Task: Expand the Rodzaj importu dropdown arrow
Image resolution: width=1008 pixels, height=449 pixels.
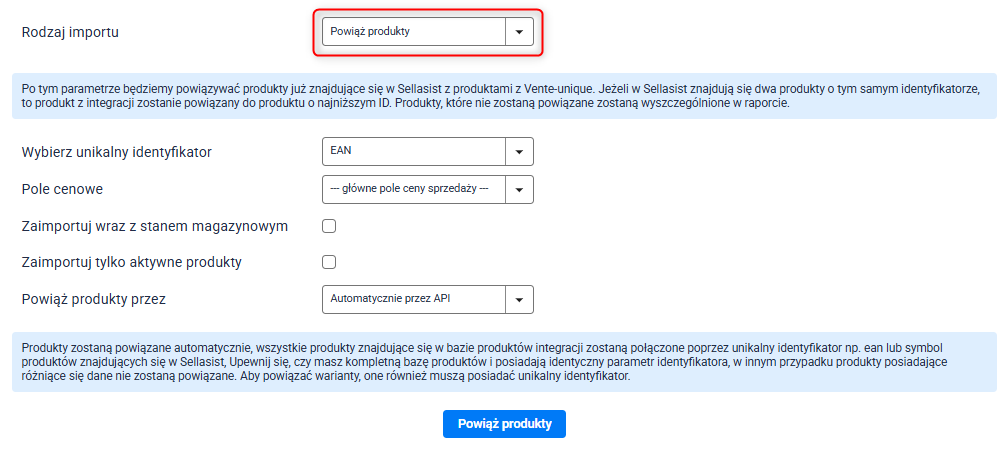Action: (519, 32)
